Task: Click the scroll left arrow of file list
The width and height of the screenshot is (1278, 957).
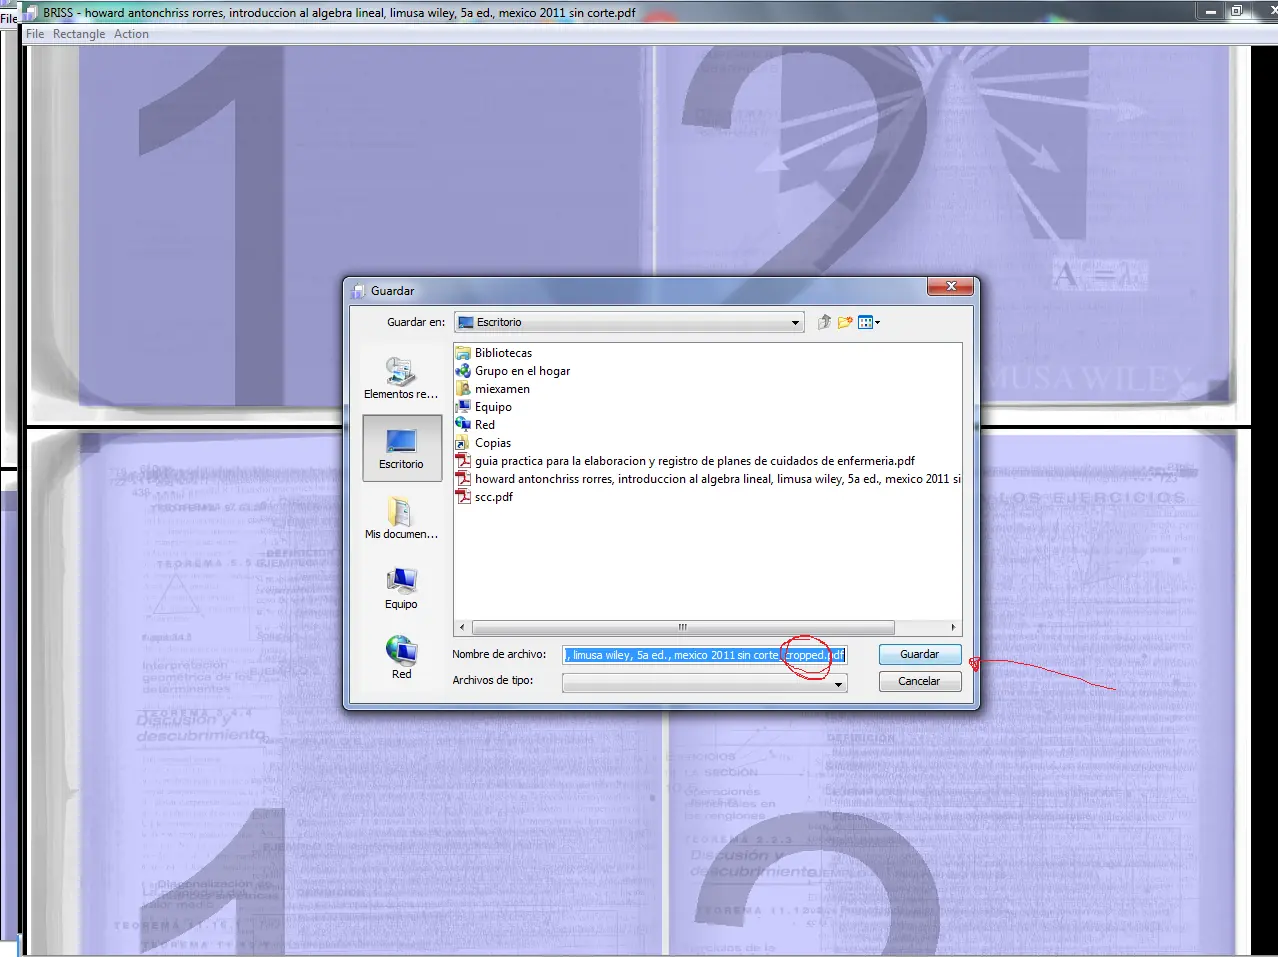Action: (x=461, y=628)
